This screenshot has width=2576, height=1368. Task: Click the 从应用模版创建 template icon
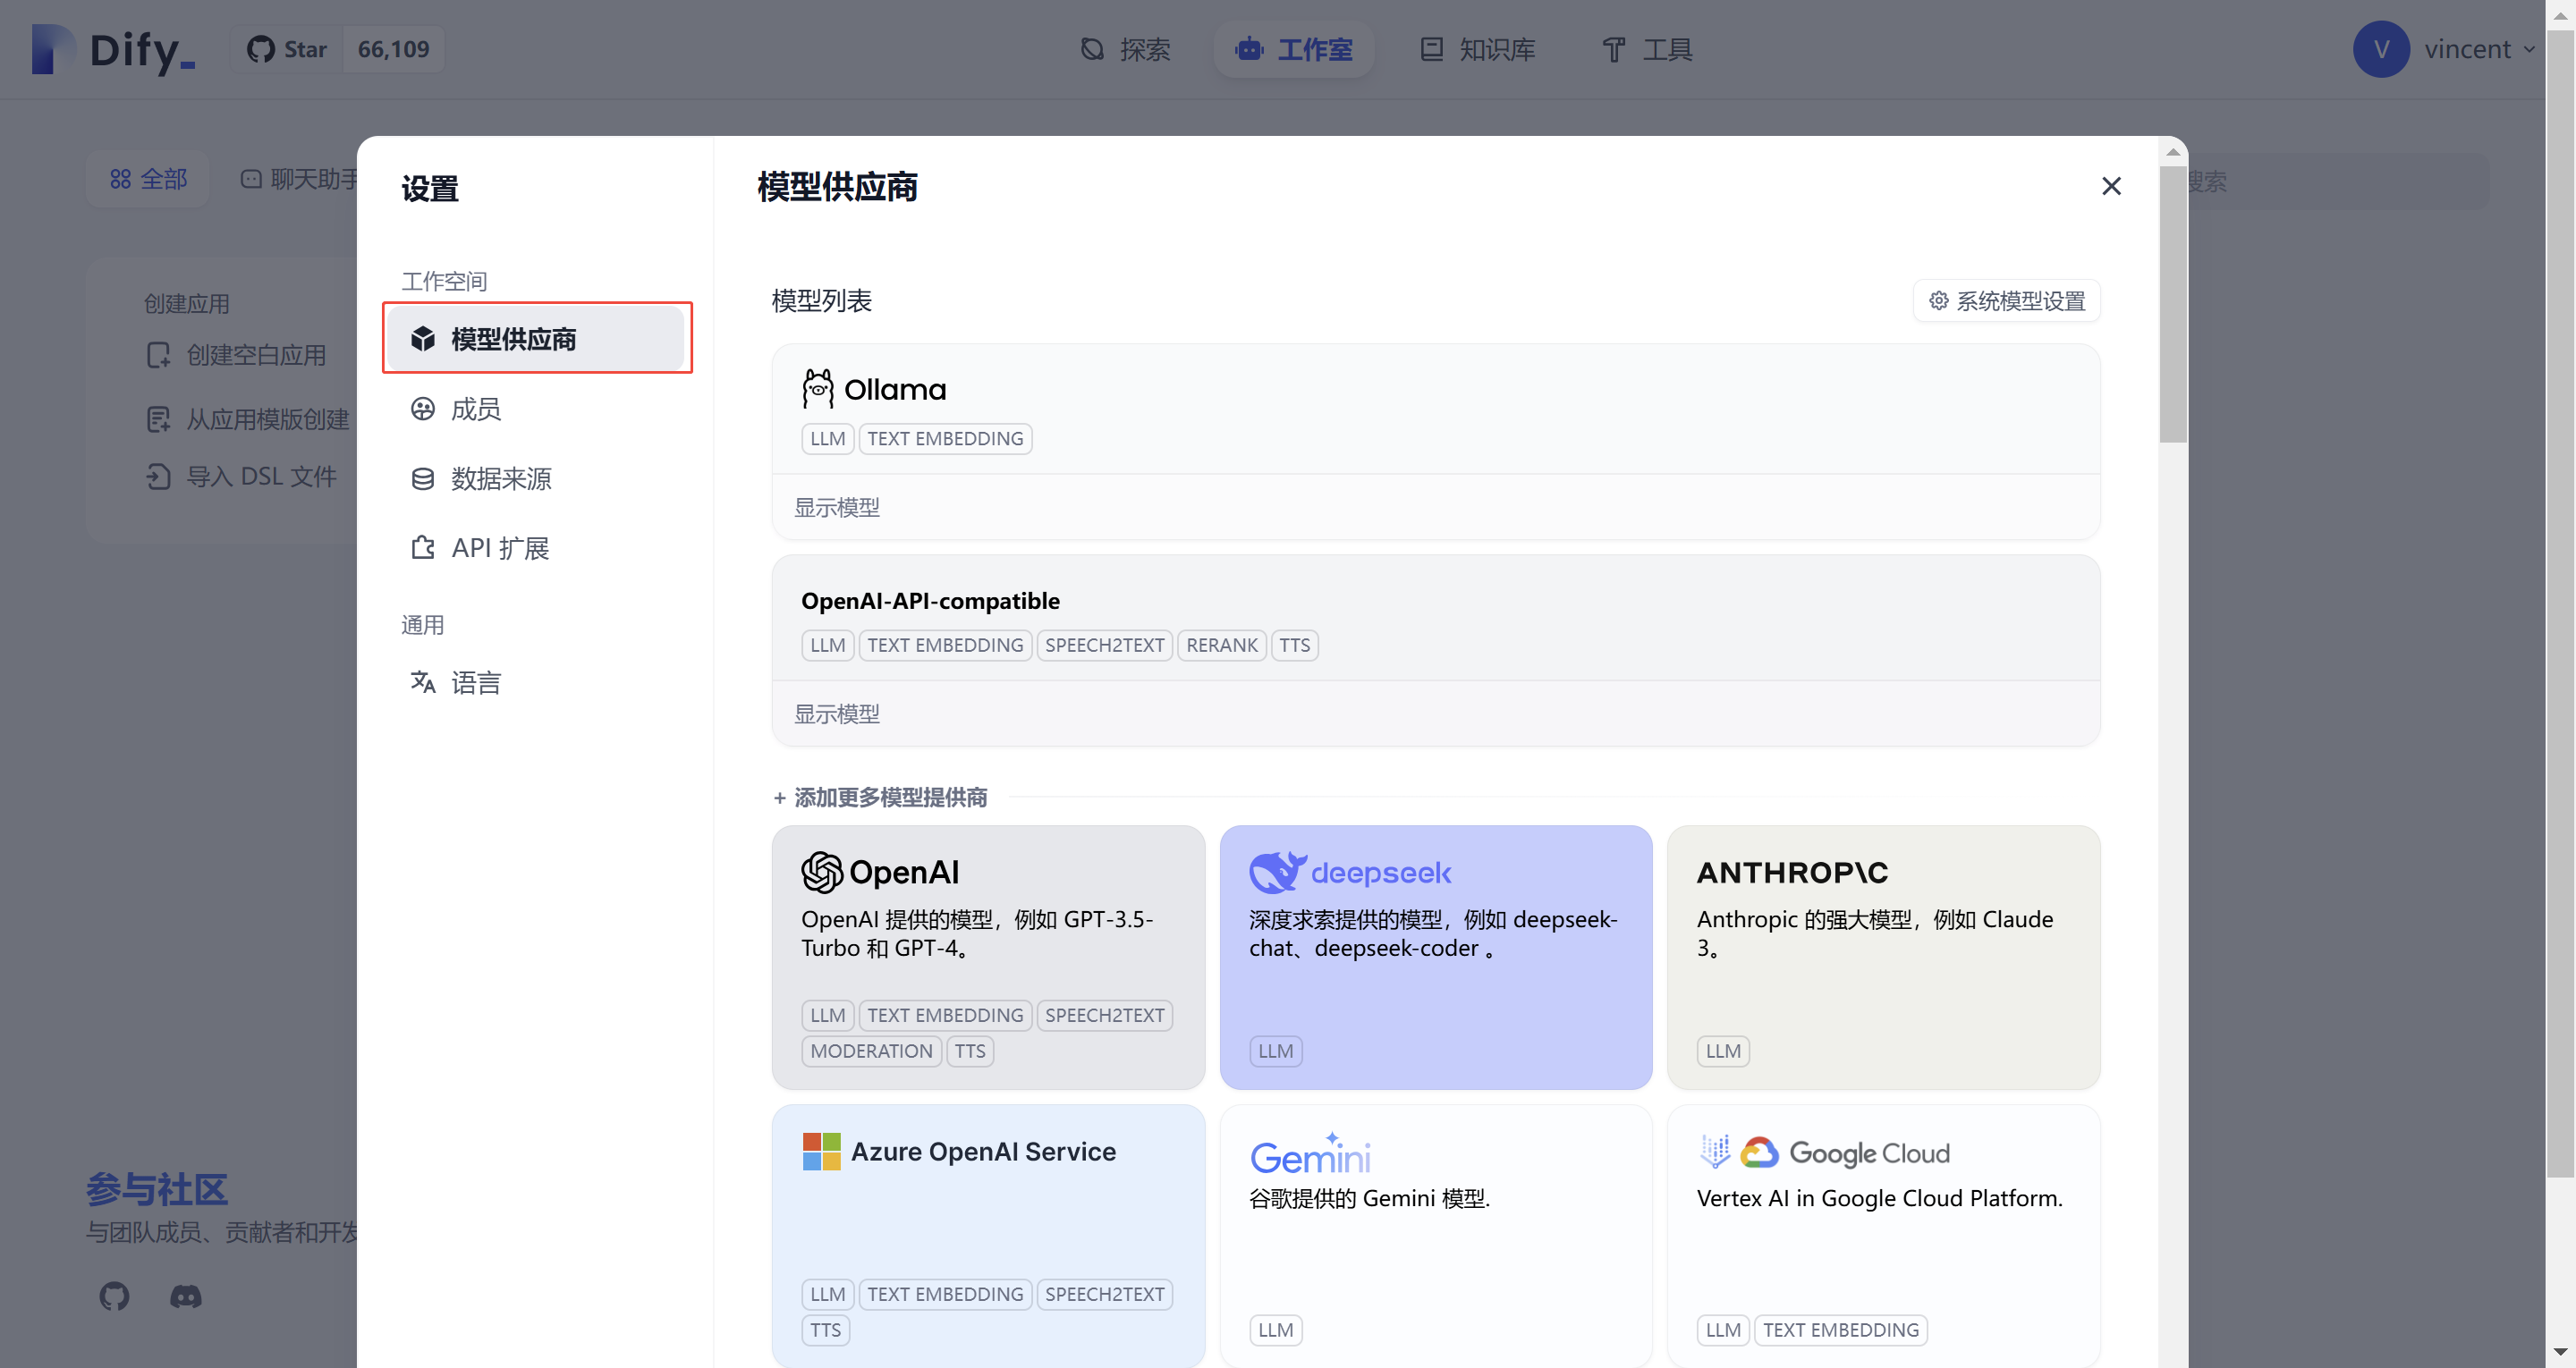pyautogui.click(x=158, y=418)
